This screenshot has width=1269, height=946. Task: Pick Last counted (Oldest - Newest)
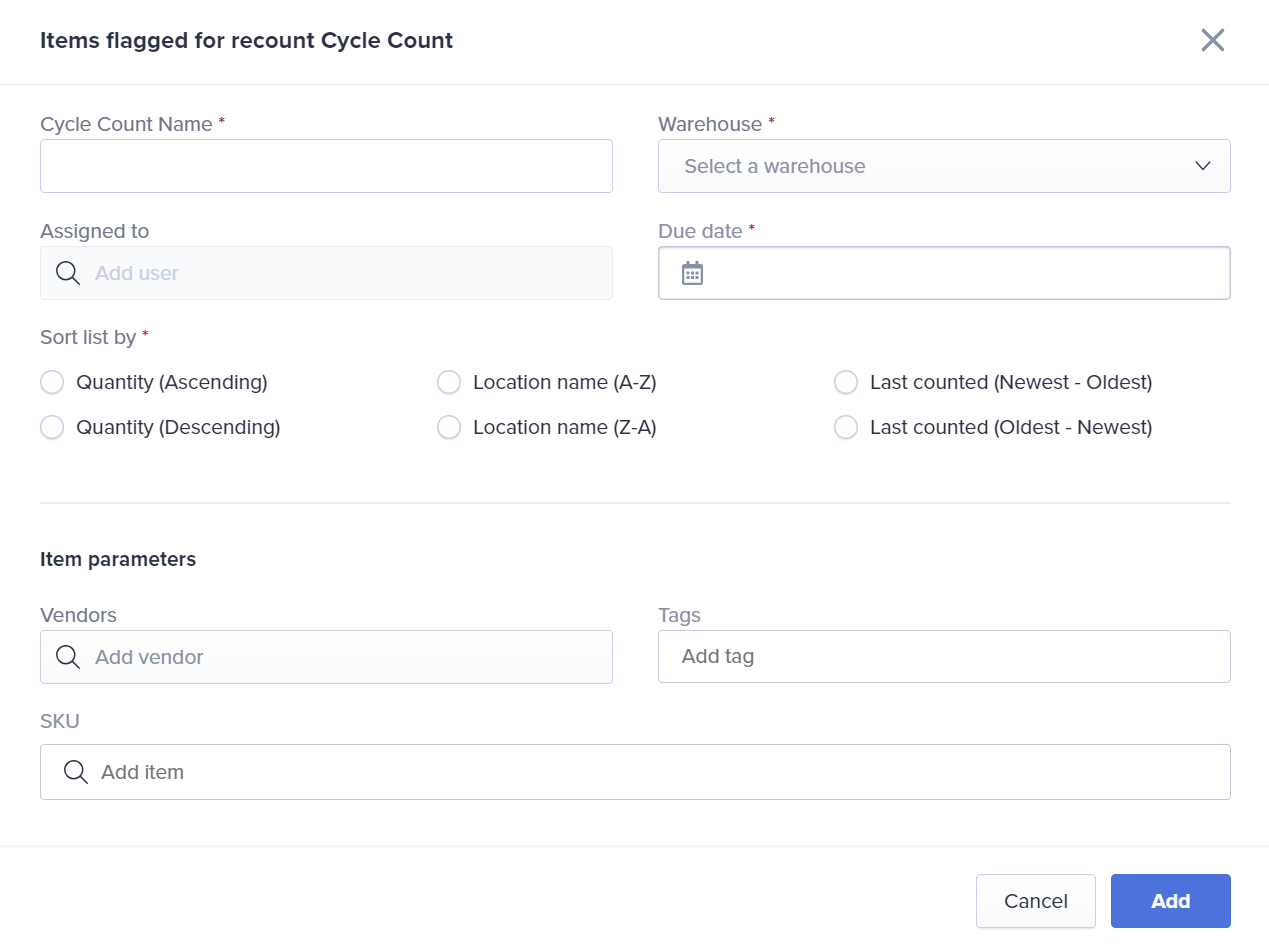pos(846,427)
